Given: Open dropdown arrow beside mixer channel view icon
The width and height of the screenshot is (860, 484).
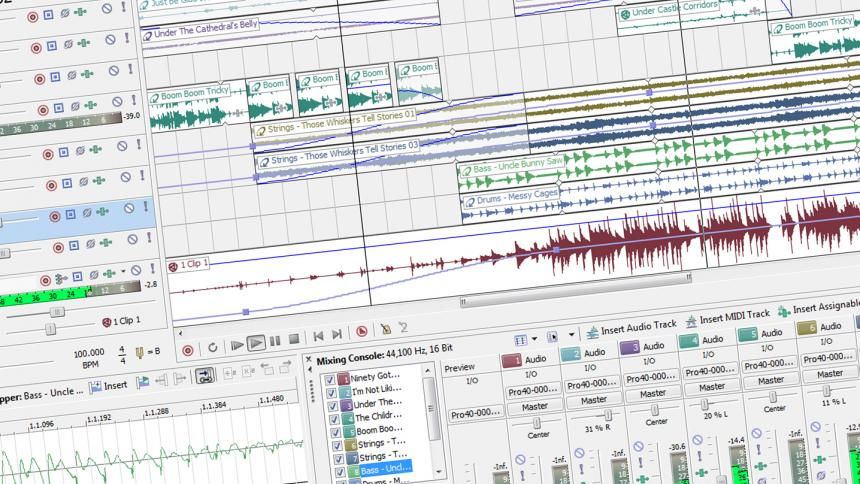Looking at the screenshot, I should (534, 339).
